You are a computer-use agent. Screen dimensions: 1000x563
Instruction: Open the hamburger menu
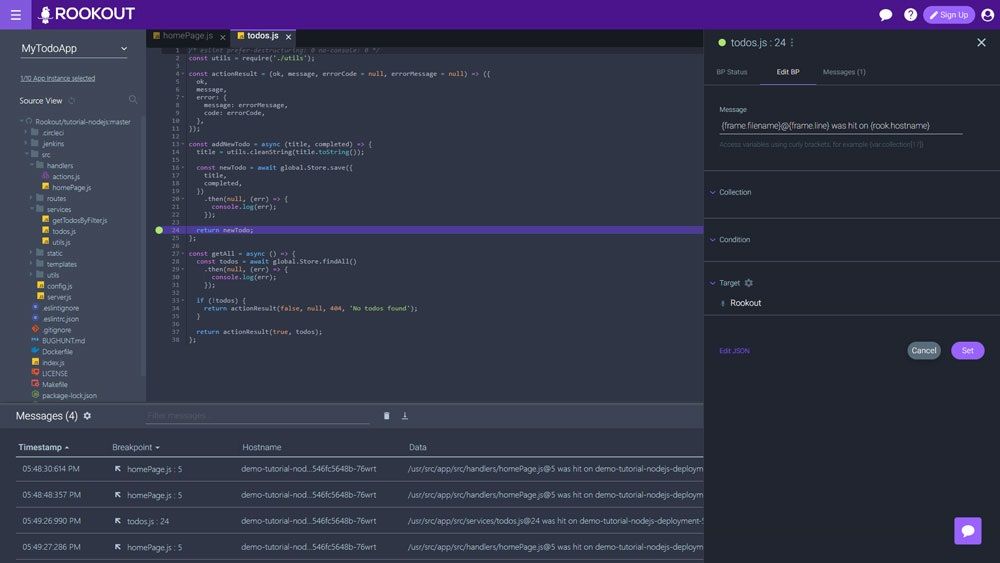pyautogui.click(x=15, y=15)
